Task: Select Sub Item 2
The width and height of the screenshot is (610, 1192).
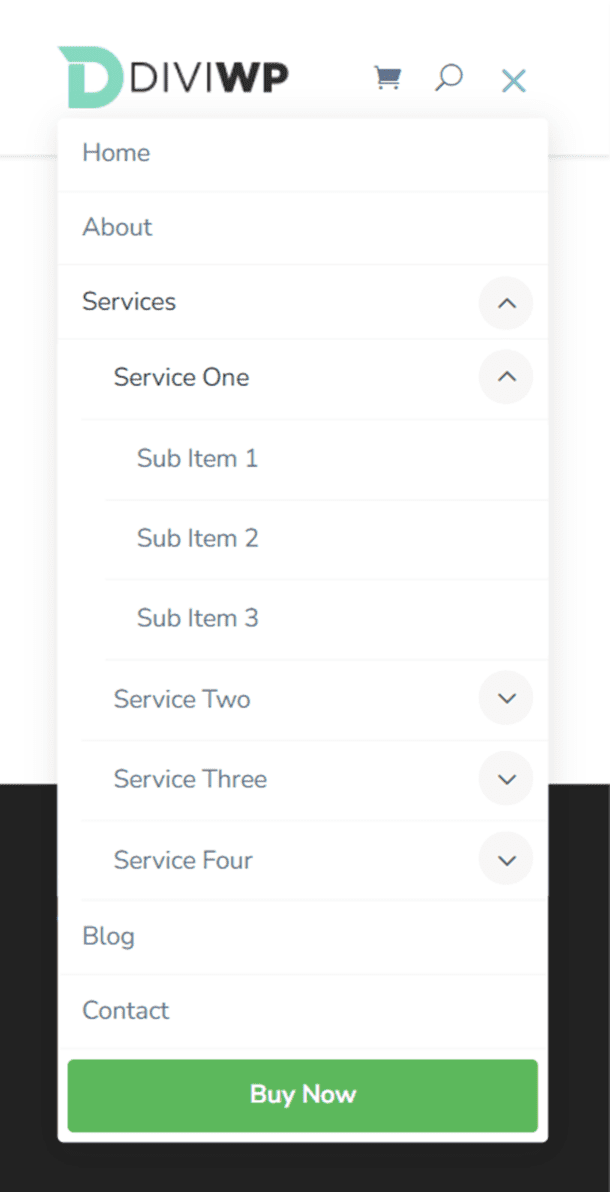Action: click(x=197, y=538)
